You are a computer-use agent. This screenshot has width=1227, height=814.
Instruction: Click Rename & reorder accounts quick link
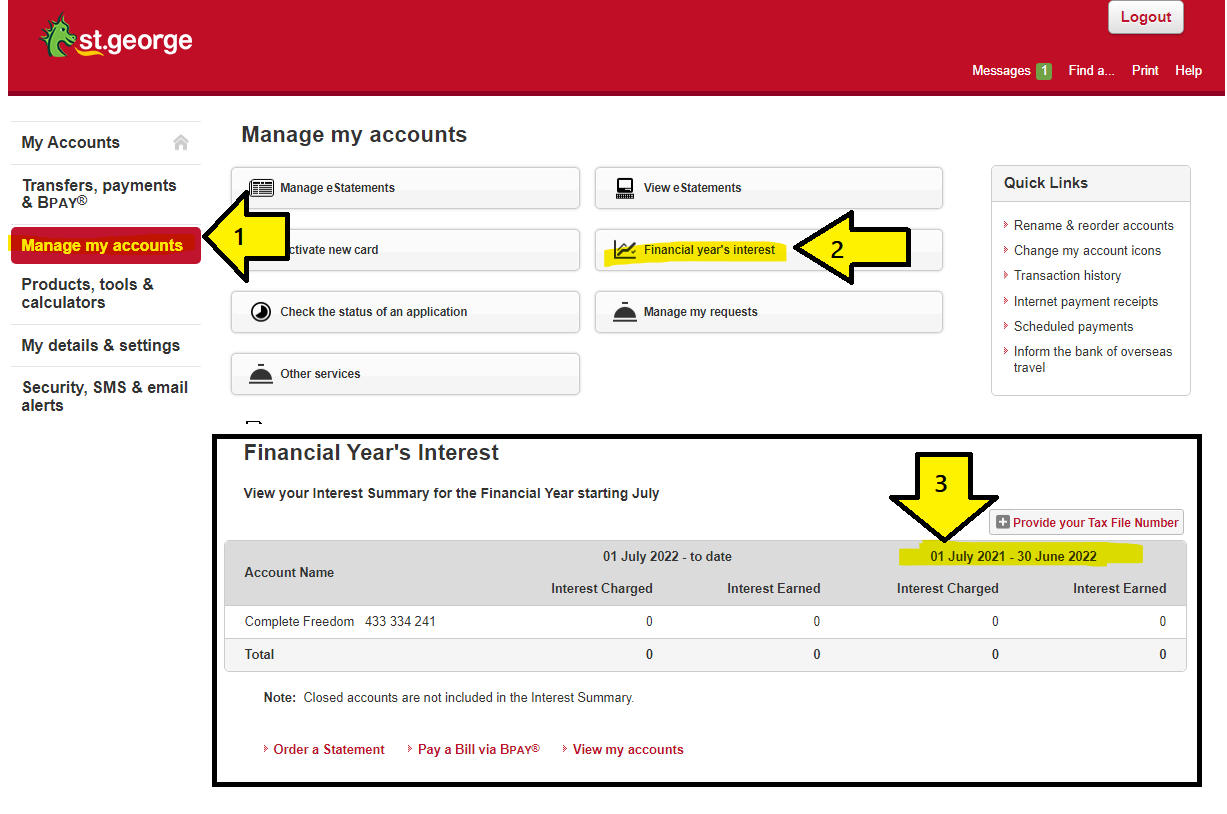[x=1094, y=225]
